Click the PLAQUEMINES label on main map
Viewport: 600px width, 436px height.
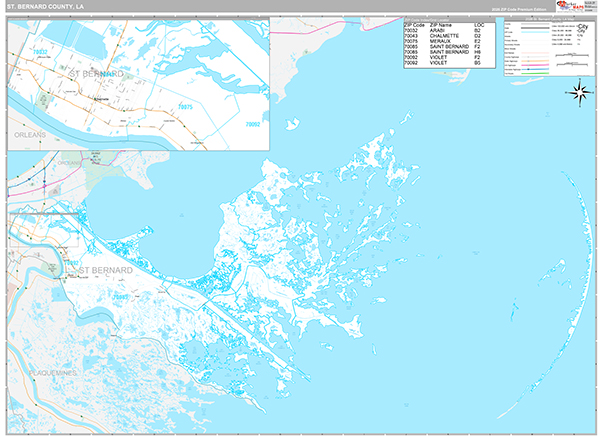click(53, 373)
